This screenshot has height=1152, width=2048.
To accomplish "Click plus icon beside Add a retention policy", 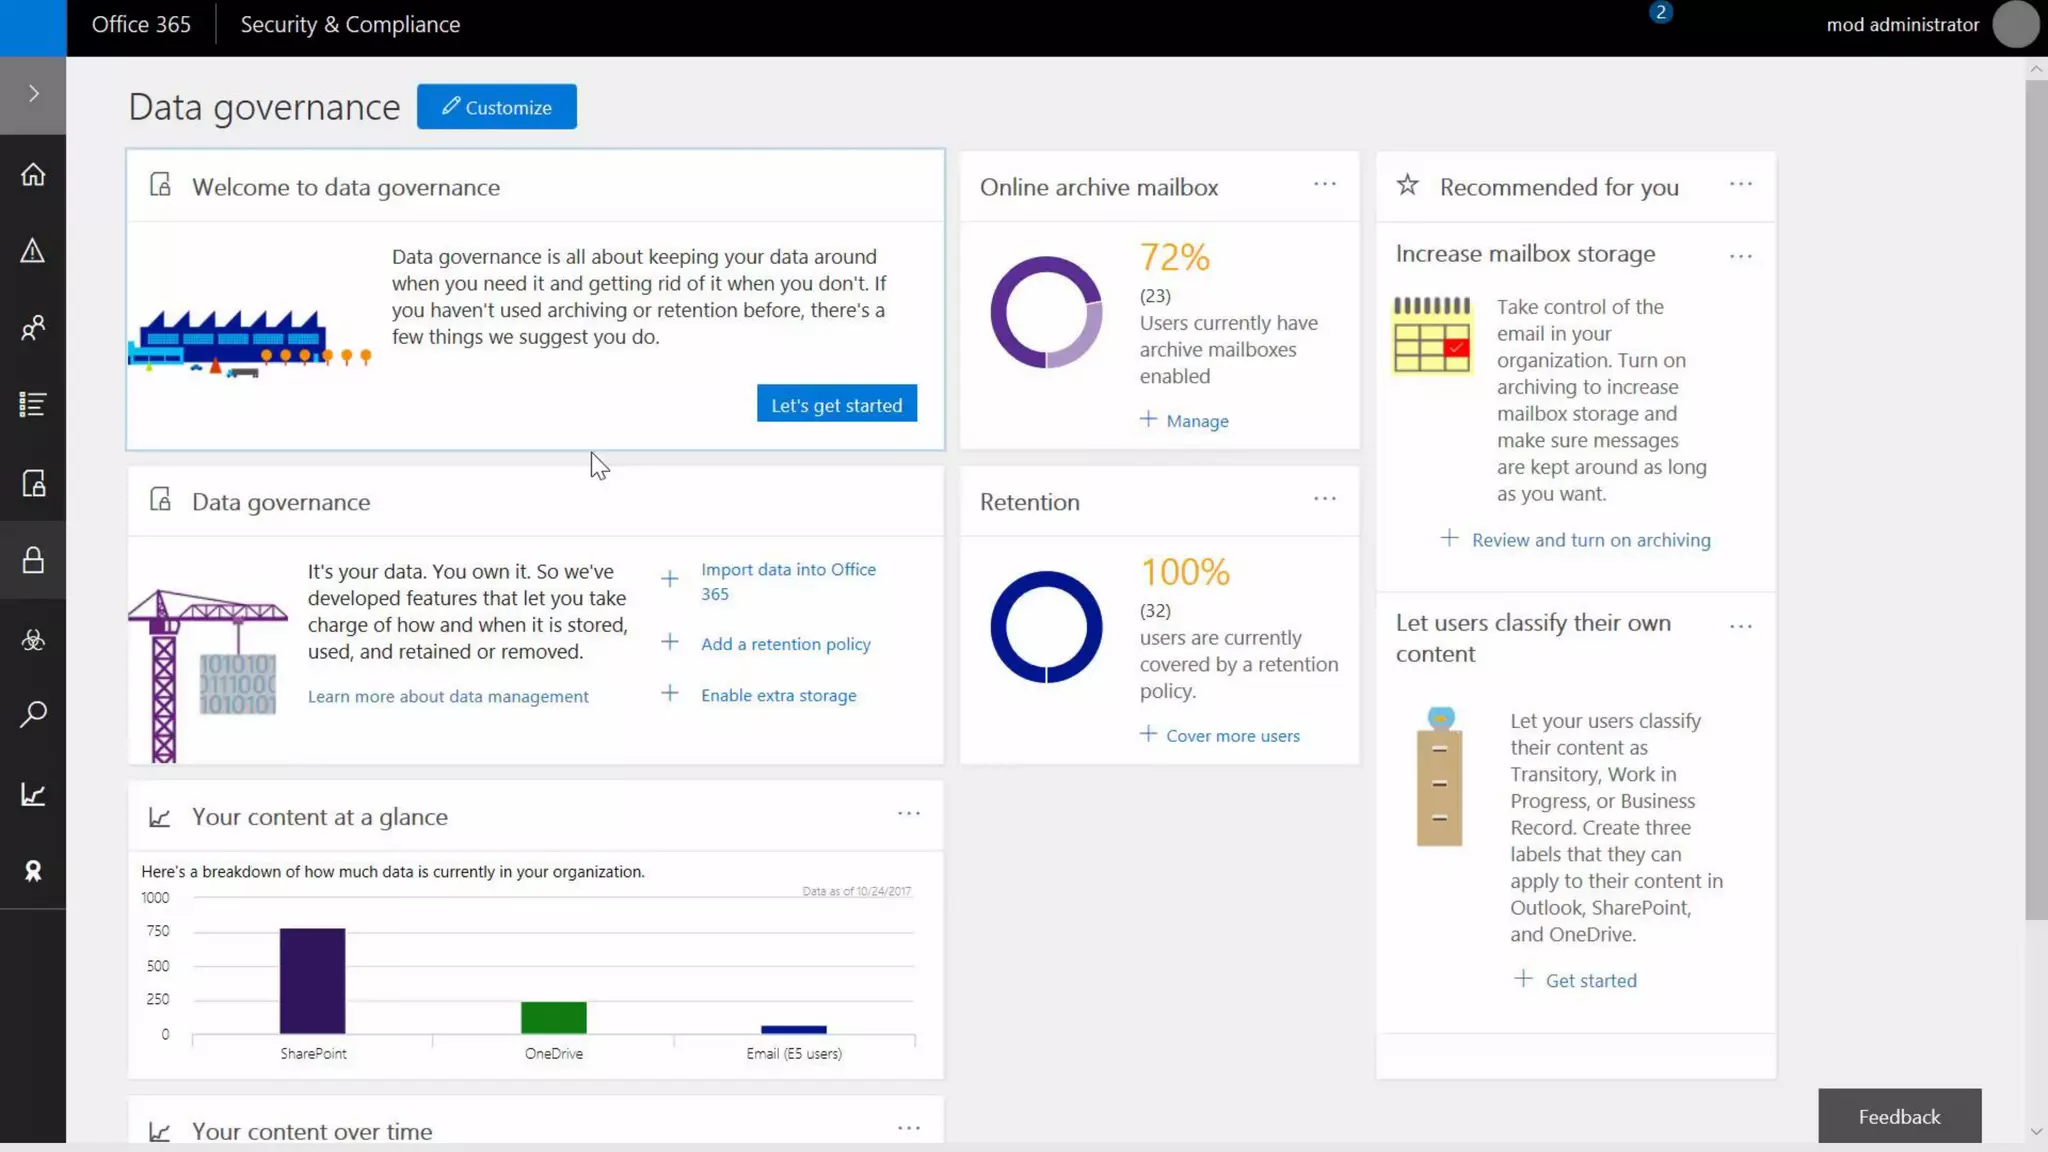I will click(x=670, y=642).
